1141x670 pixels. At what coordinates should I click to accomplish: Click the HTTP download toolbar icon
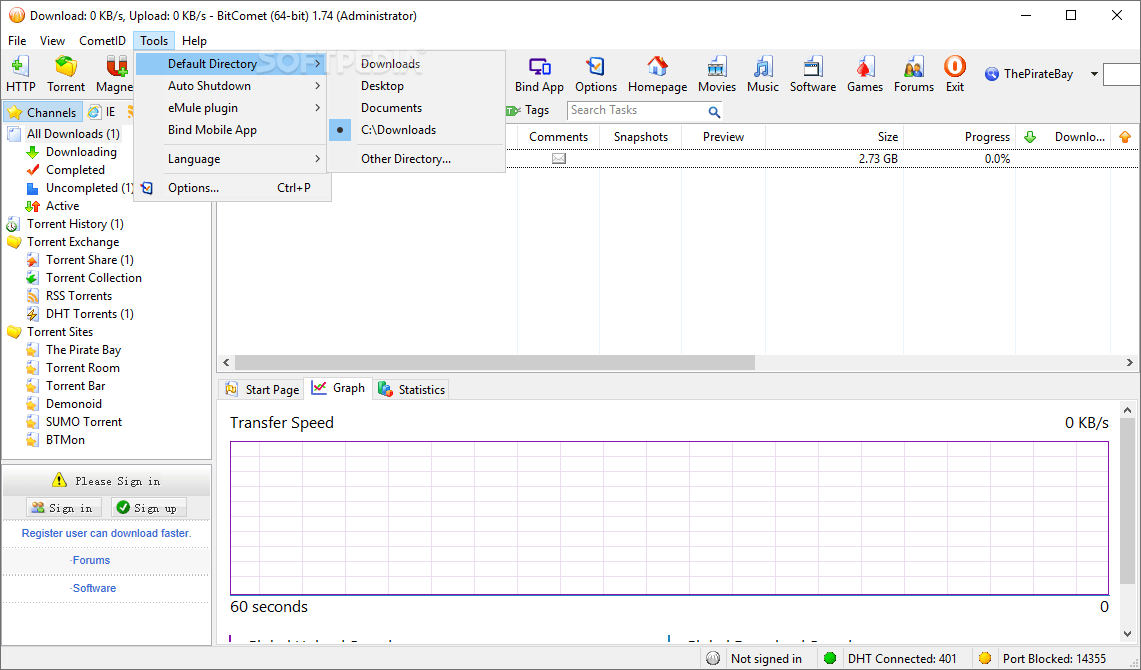(x=20, y=73)
